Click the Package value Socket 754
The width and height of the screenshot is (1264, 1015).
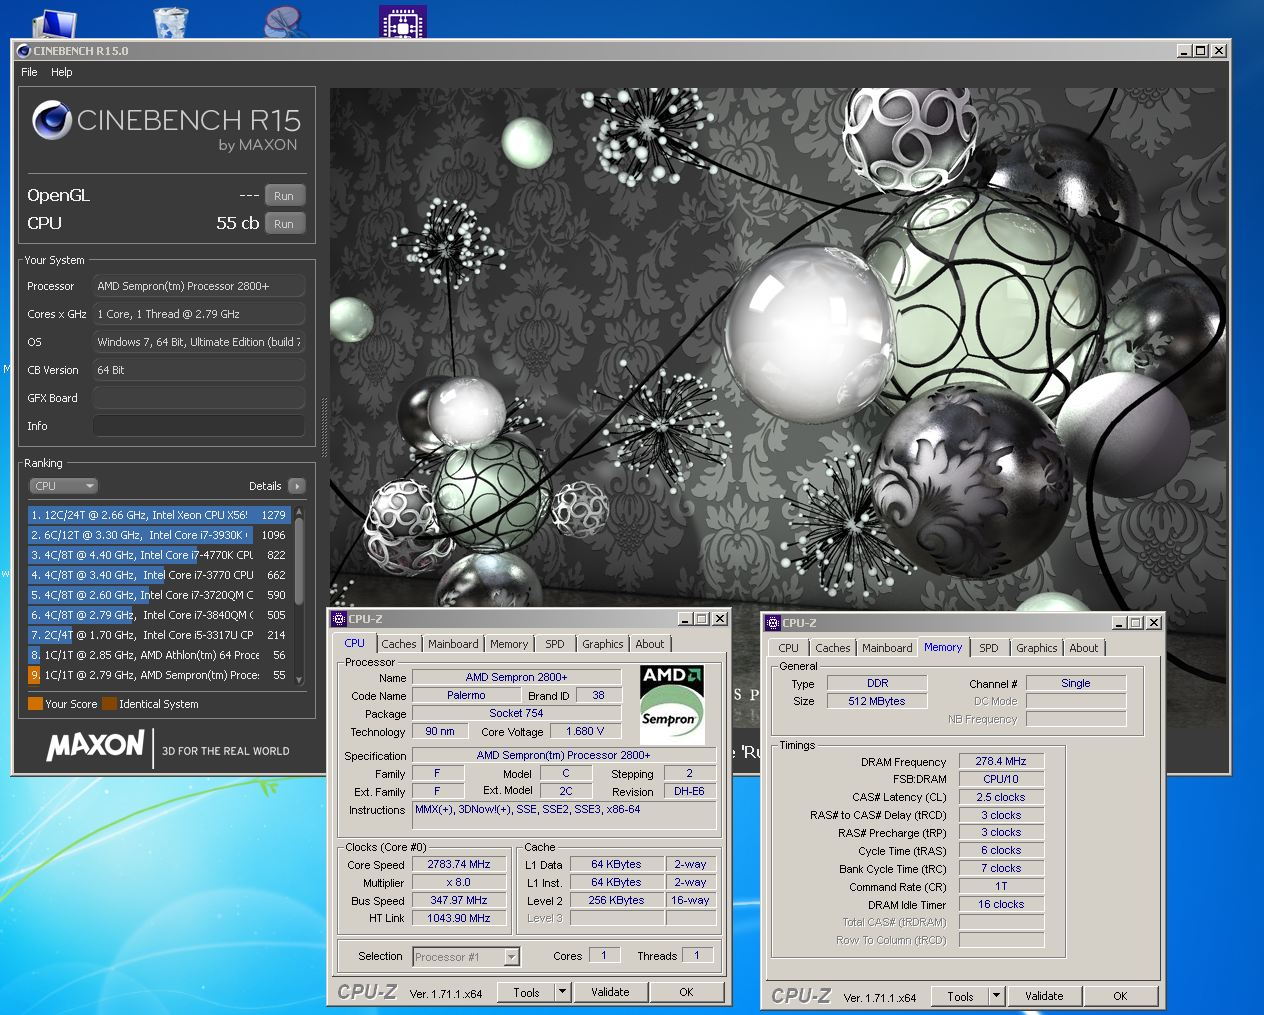(x=516, y=713)
